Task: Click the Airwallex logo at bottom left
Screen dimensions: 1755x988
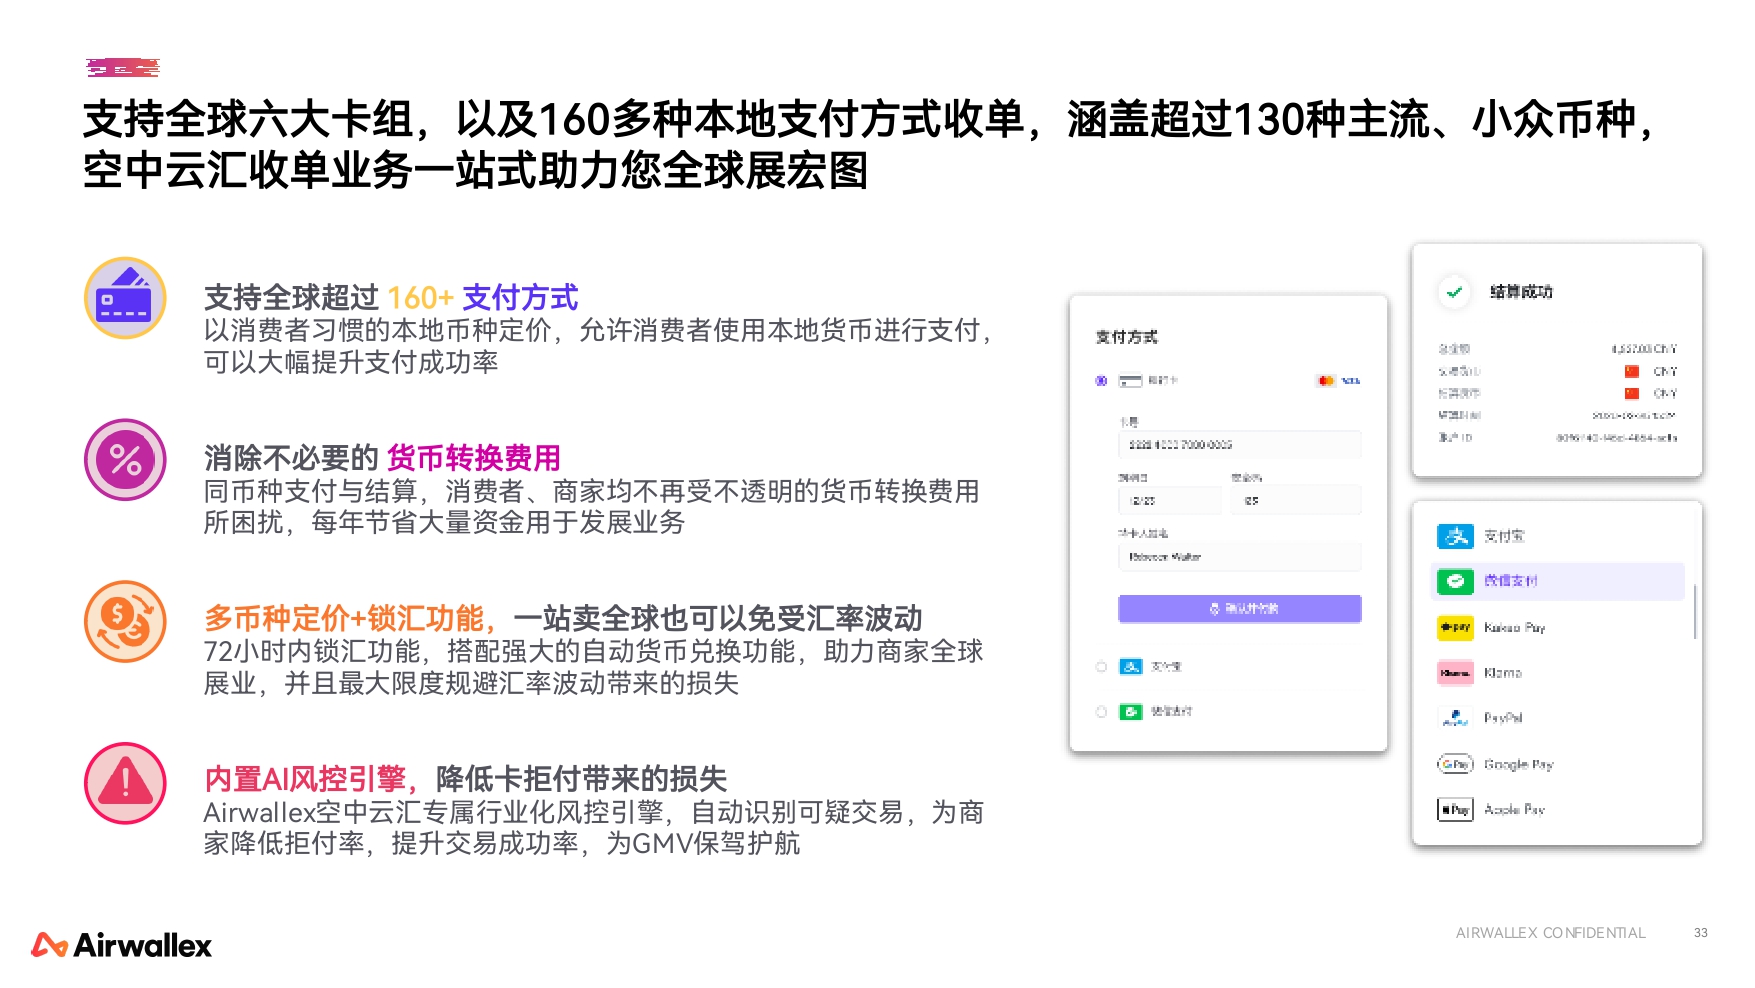Action: pos(120,944)
